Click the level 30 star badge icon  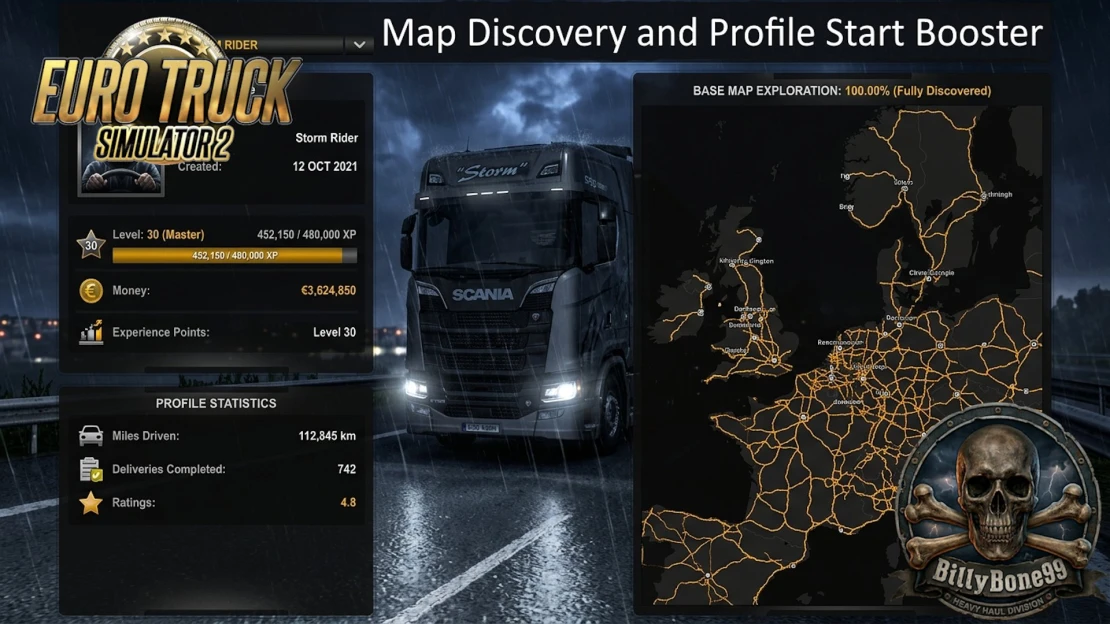tap(91, 245)
